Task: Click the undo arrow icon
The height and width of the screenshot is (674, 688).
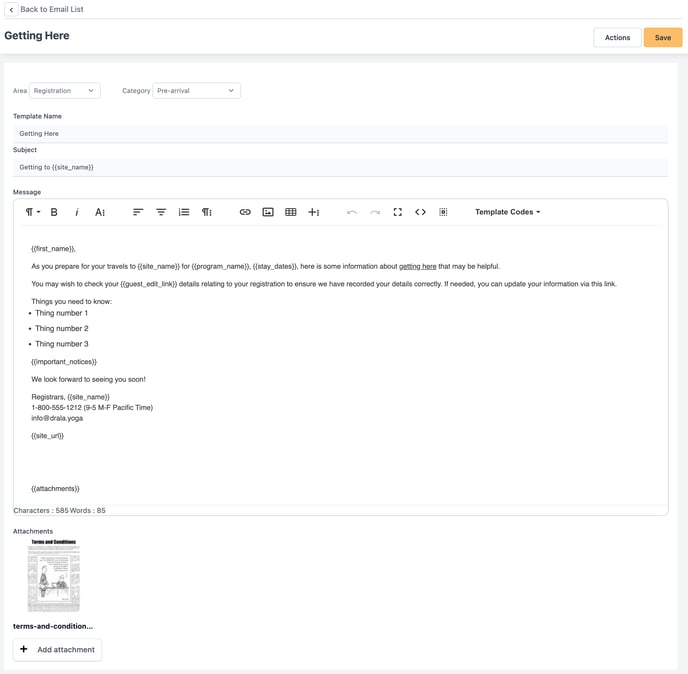Action: tap(352, 212)
